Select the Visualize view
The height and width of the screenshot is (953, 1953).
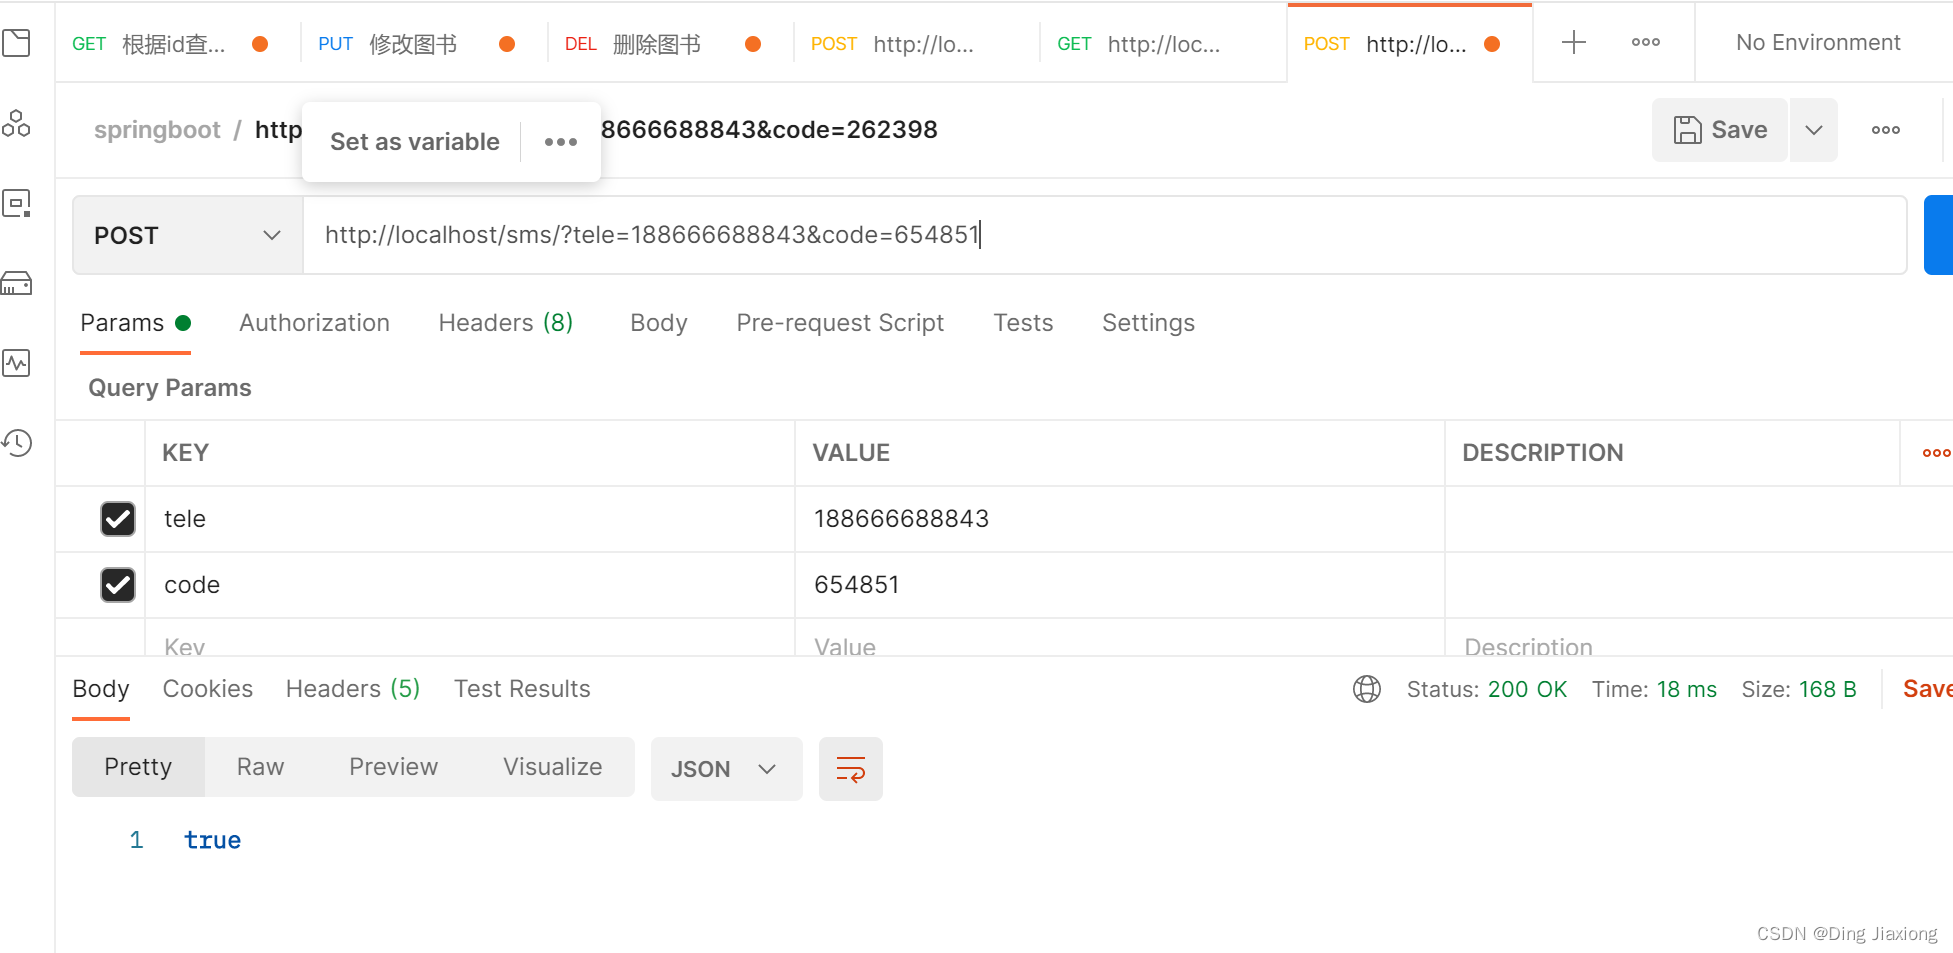click(x=552, y=767)
